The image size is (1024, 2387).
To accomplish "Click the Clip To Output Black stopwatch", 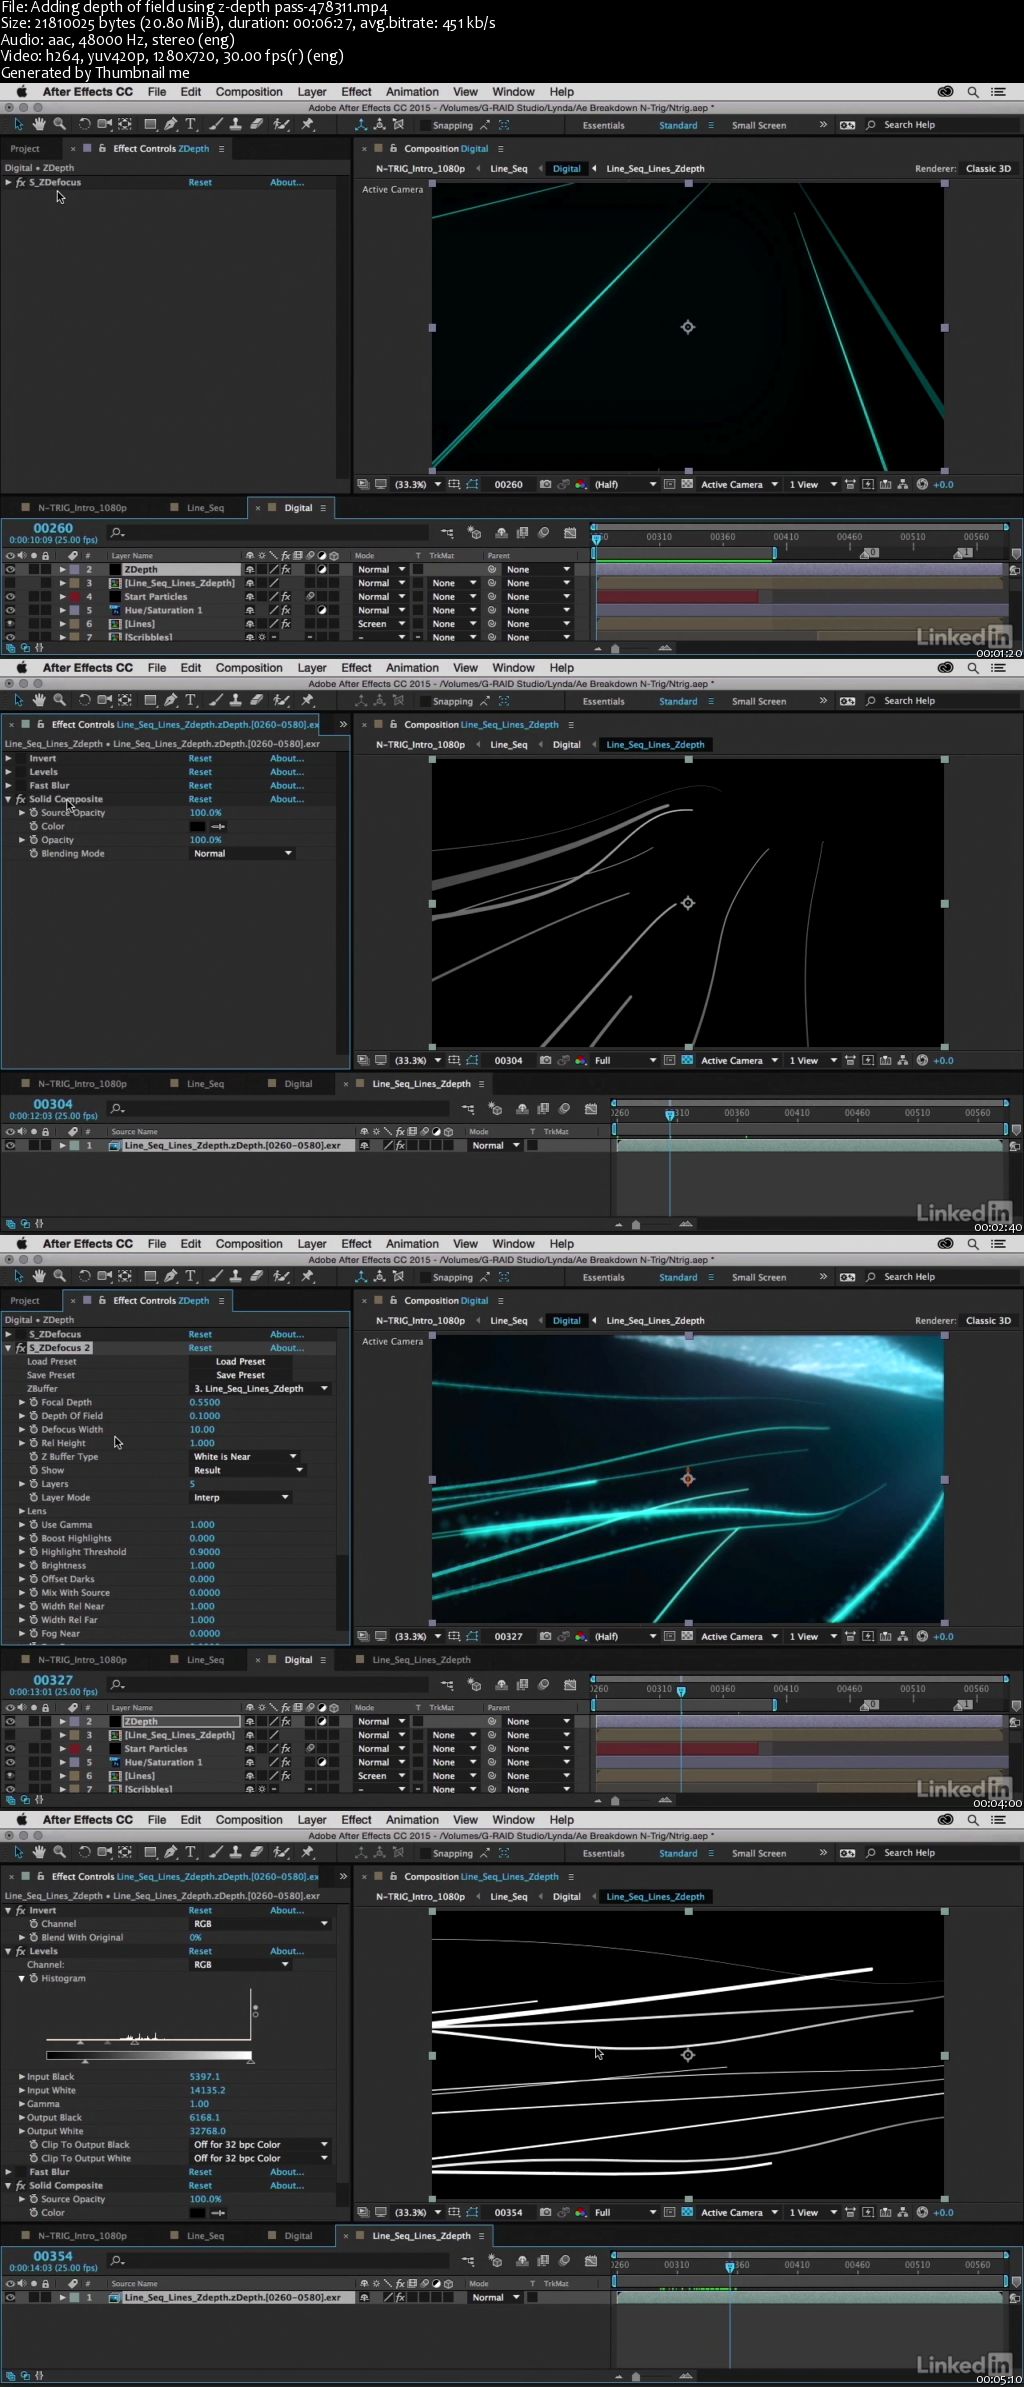I will 34,2144.
